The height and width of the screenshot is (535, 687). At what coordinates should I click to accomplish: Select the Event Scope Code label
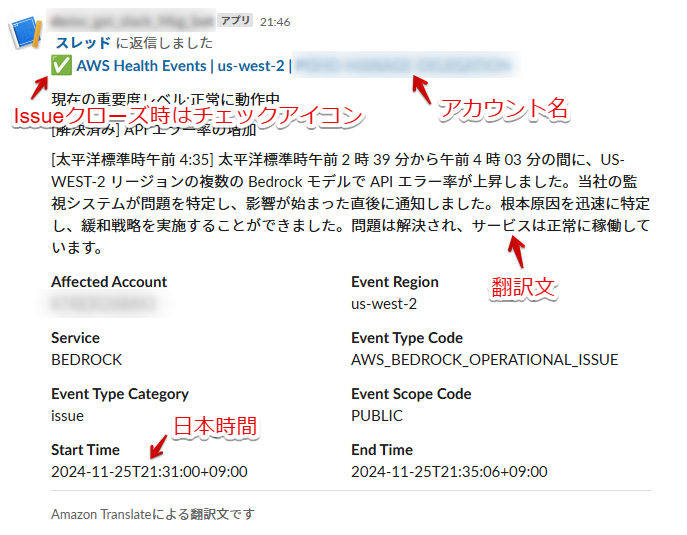coord(411,394)
